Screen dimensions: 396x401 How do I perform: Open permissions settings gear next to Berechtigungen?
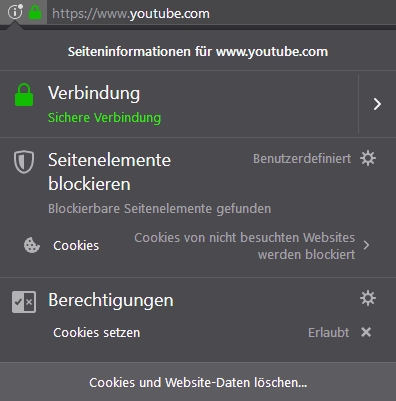[368, 298]
